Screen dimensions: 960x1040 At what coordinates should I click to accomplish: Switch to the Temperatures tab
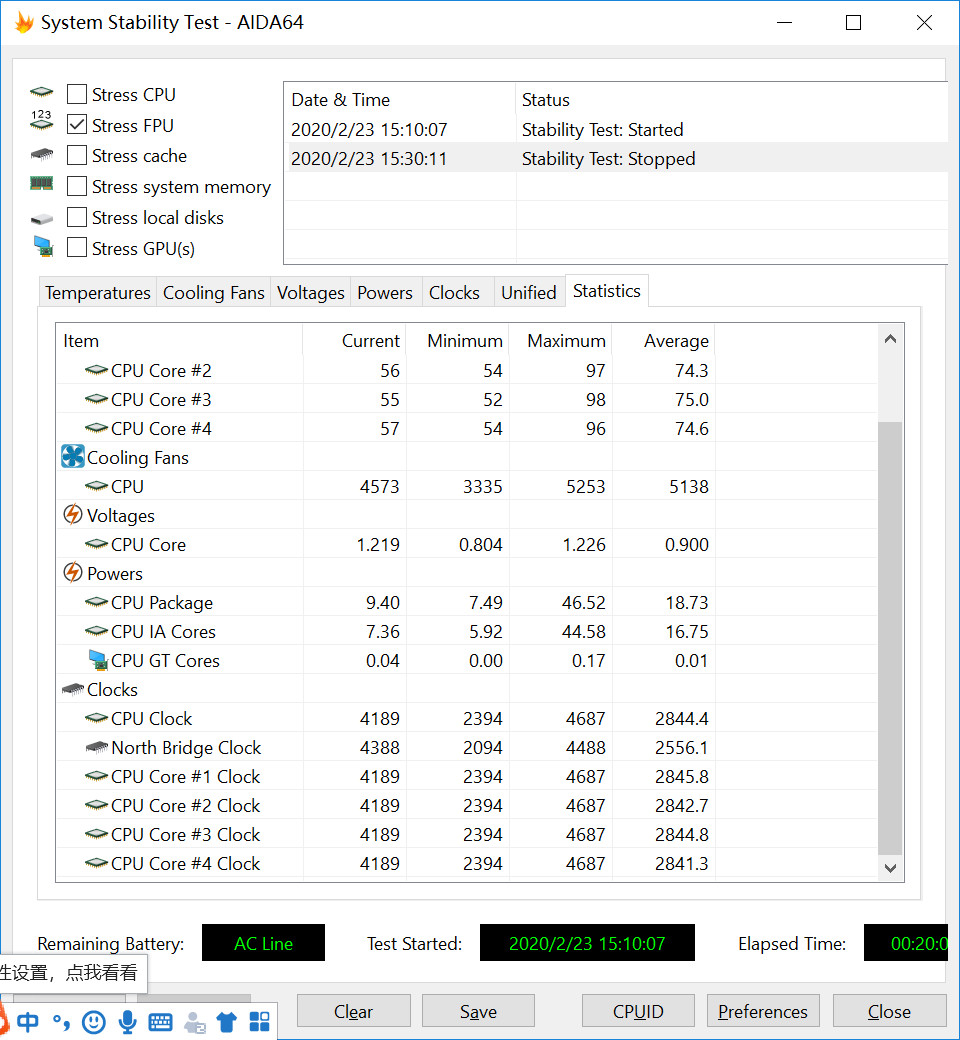click(x=98, y=292)
